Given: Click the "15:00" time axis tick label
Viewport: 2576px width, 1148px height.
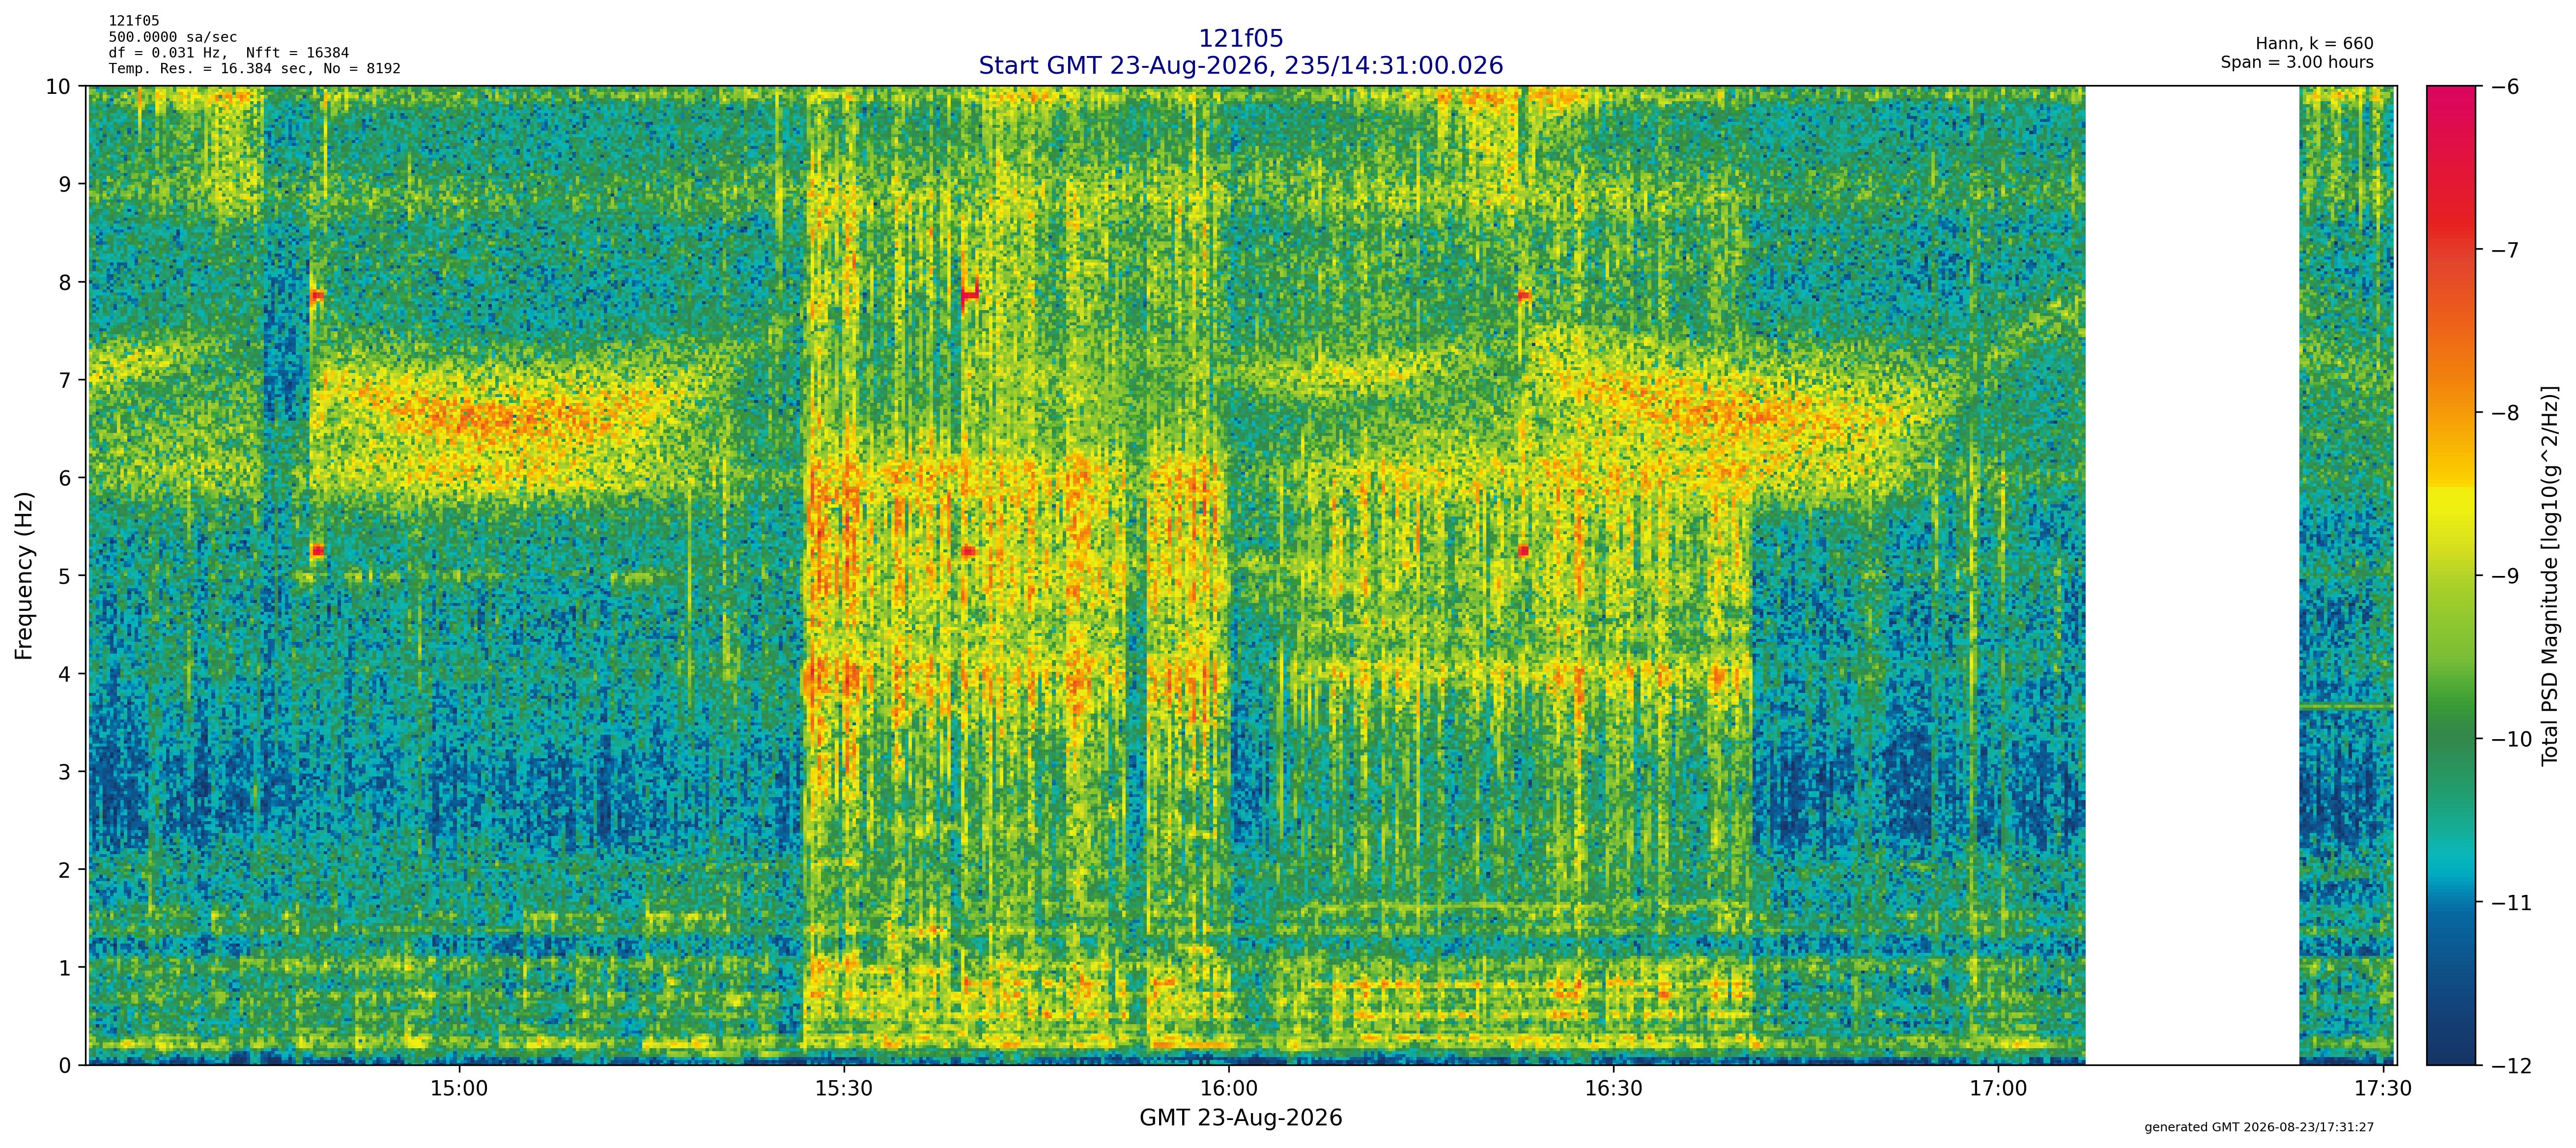Looking at the screenshot, I should (x=459, y=1089).
